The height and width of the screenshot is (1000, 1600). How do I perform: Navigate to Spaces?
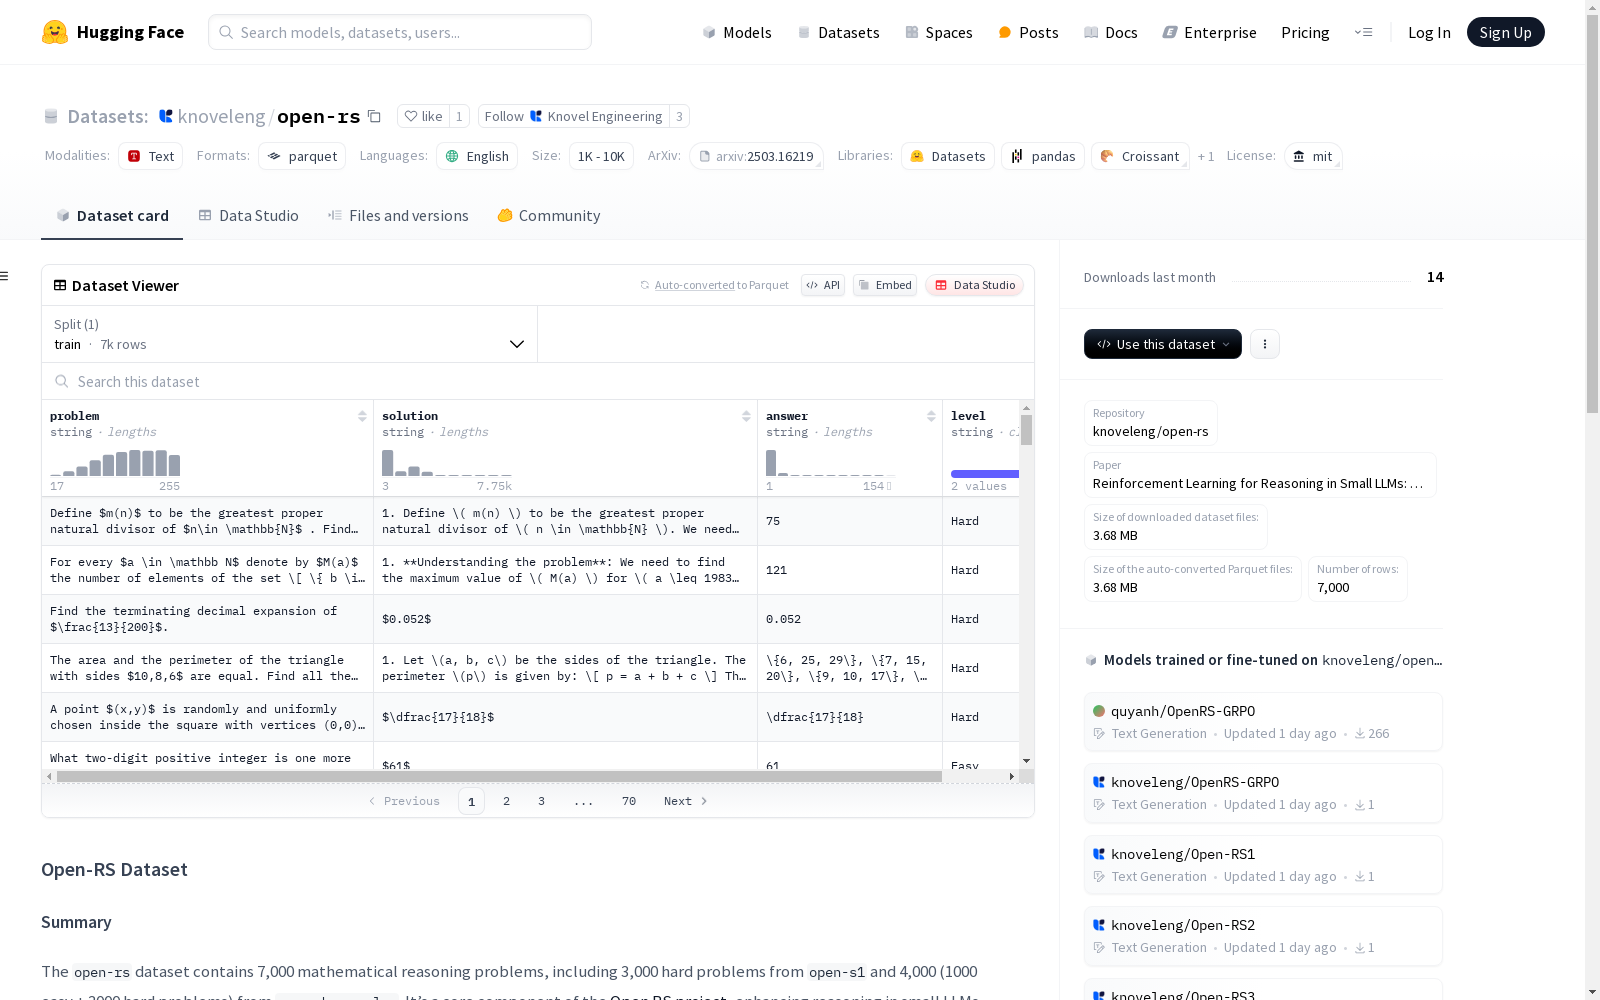coord(939,32)
